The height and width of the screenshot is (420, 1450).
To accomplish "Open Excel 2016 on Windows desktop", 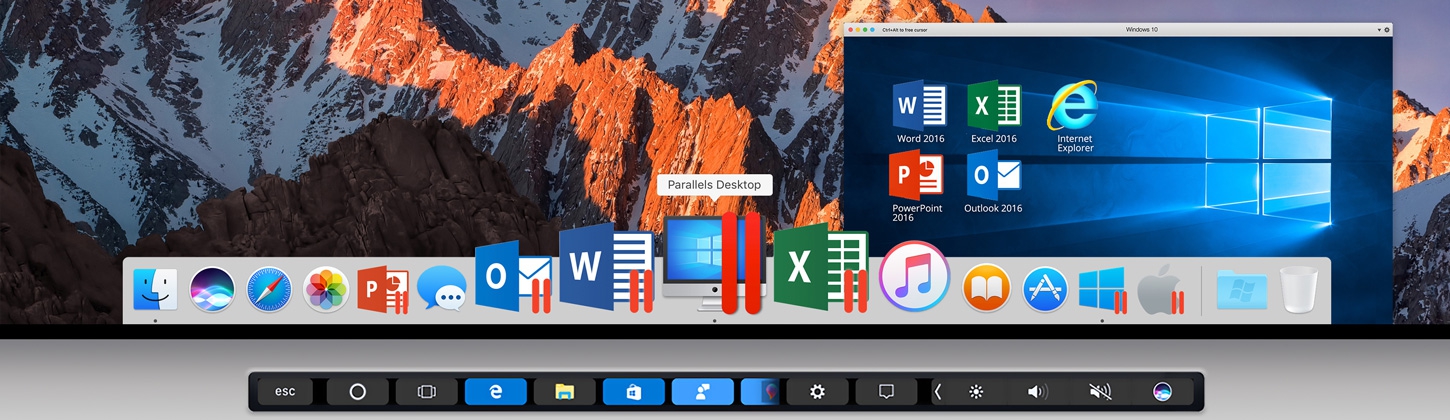I will [993, 112].
